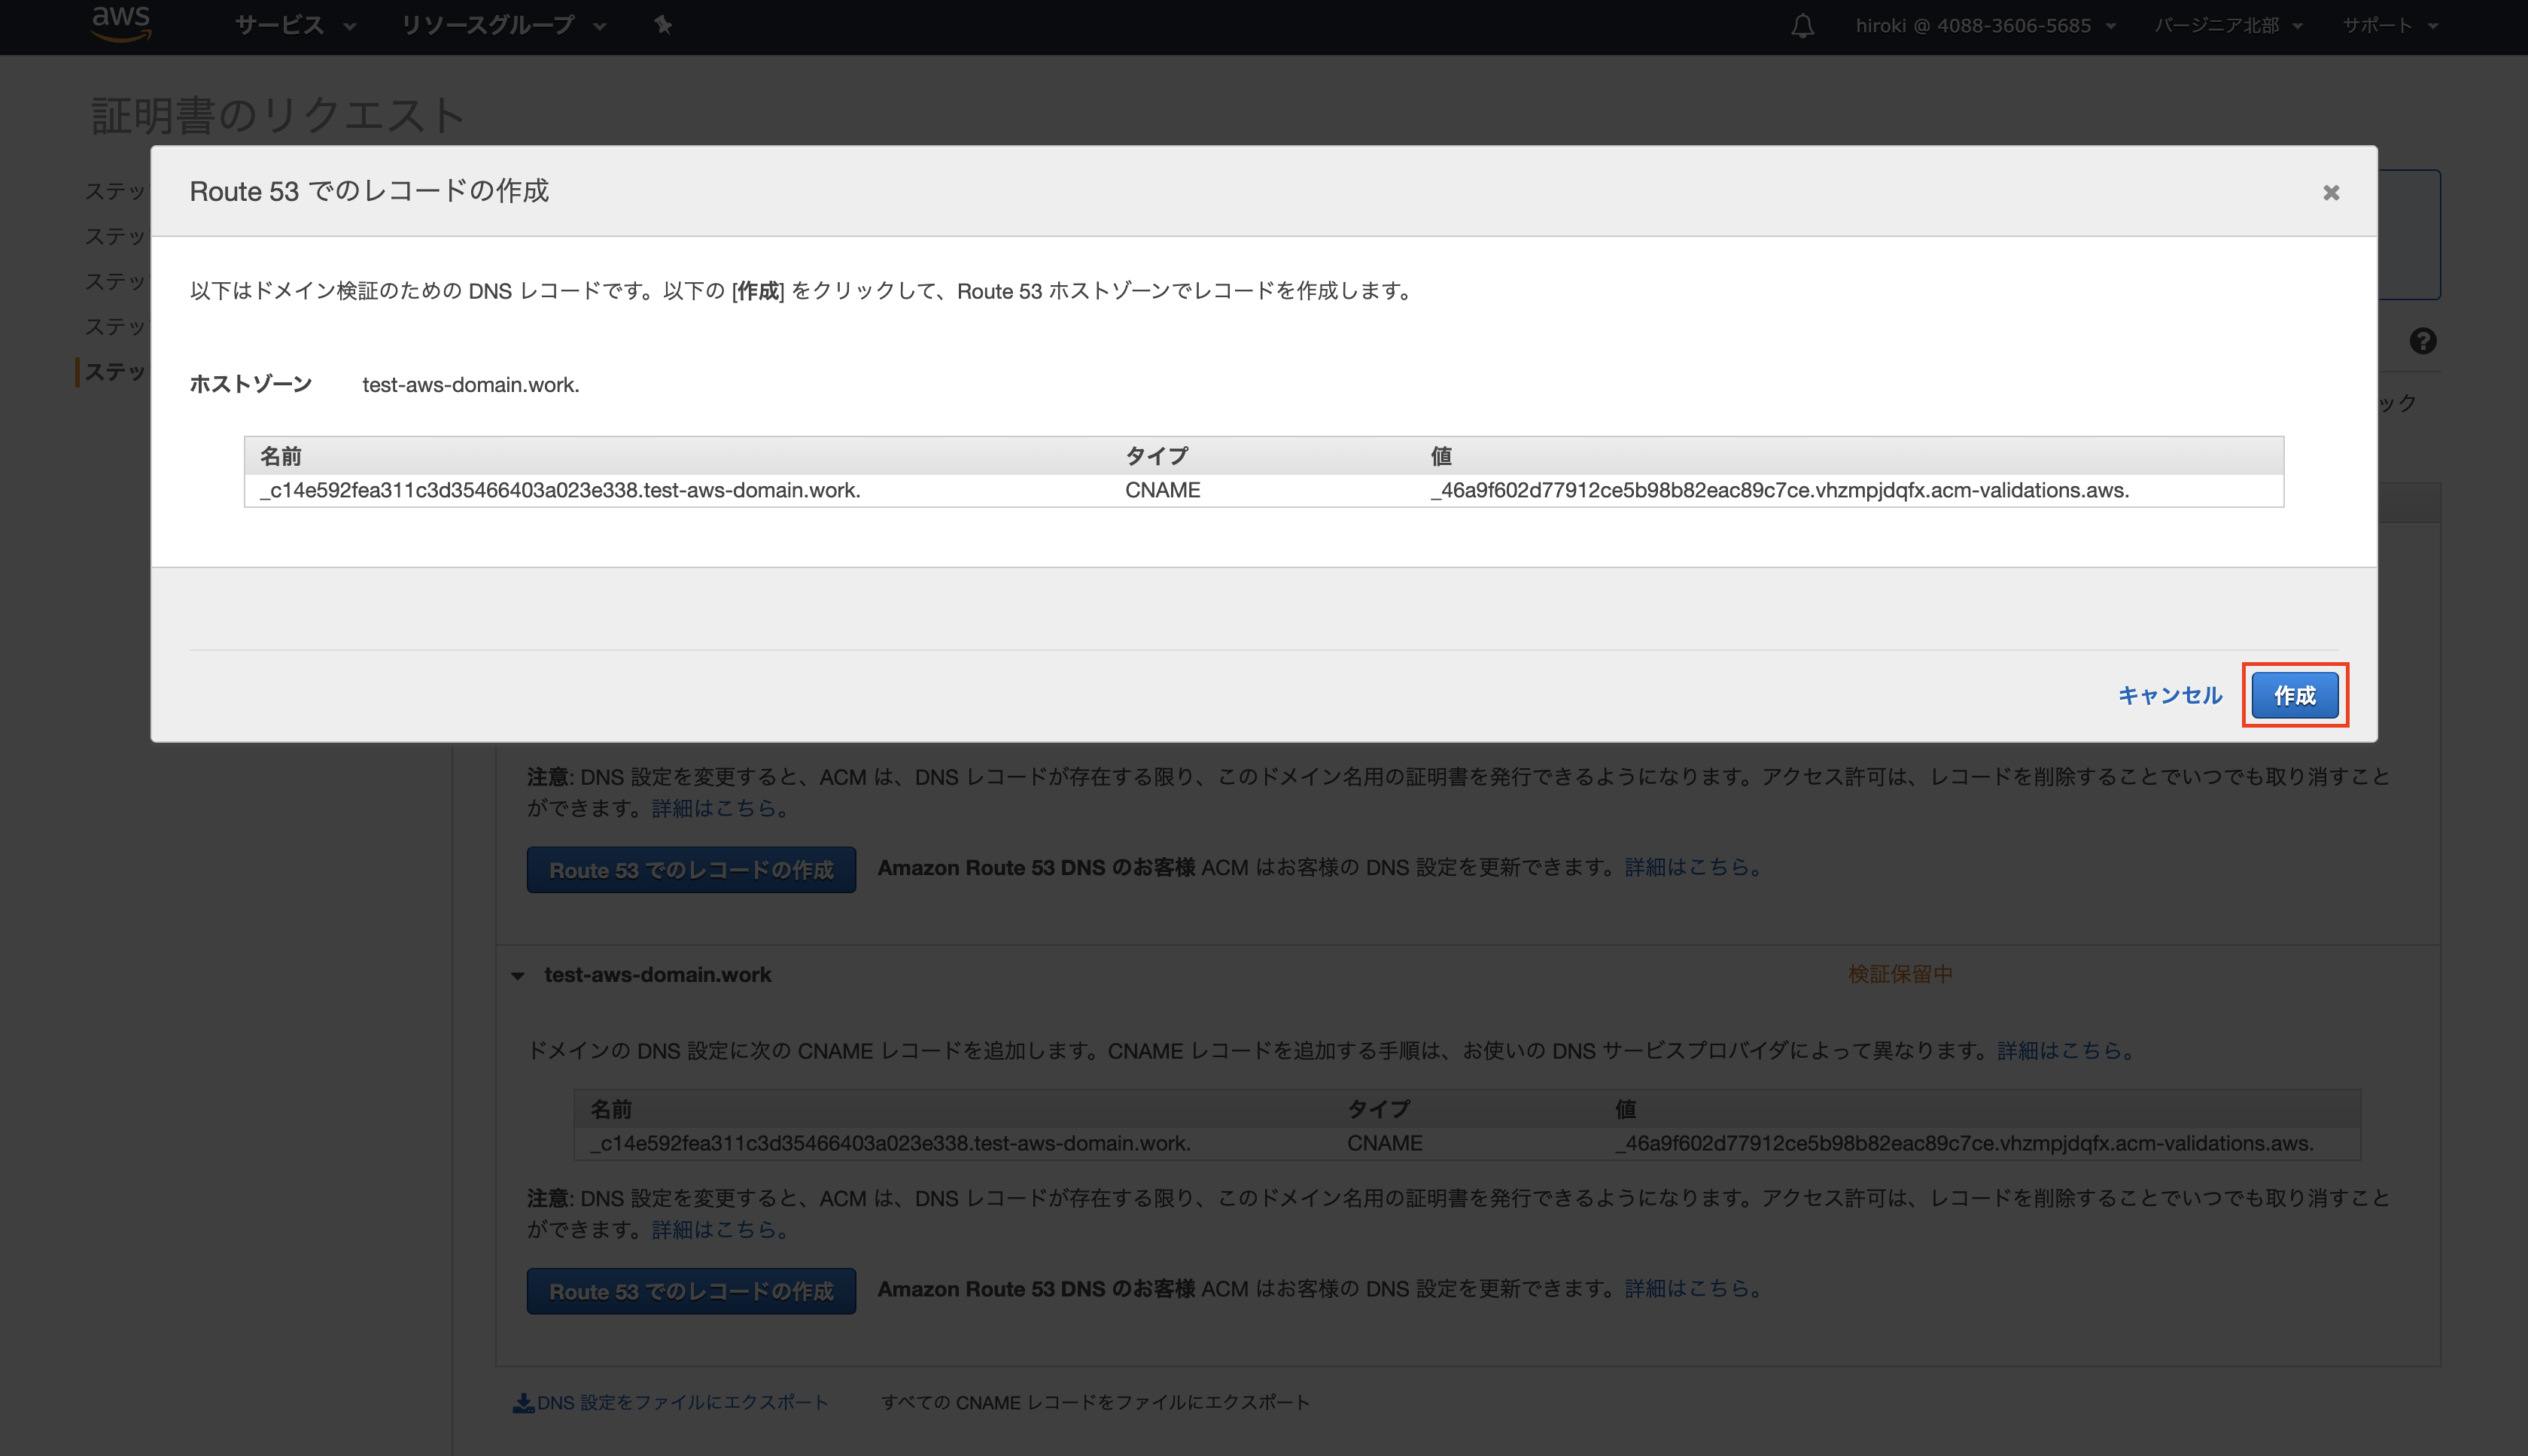Open the サポート menu
This screenshot has width=2528, height=1456.
[2389, 26]
